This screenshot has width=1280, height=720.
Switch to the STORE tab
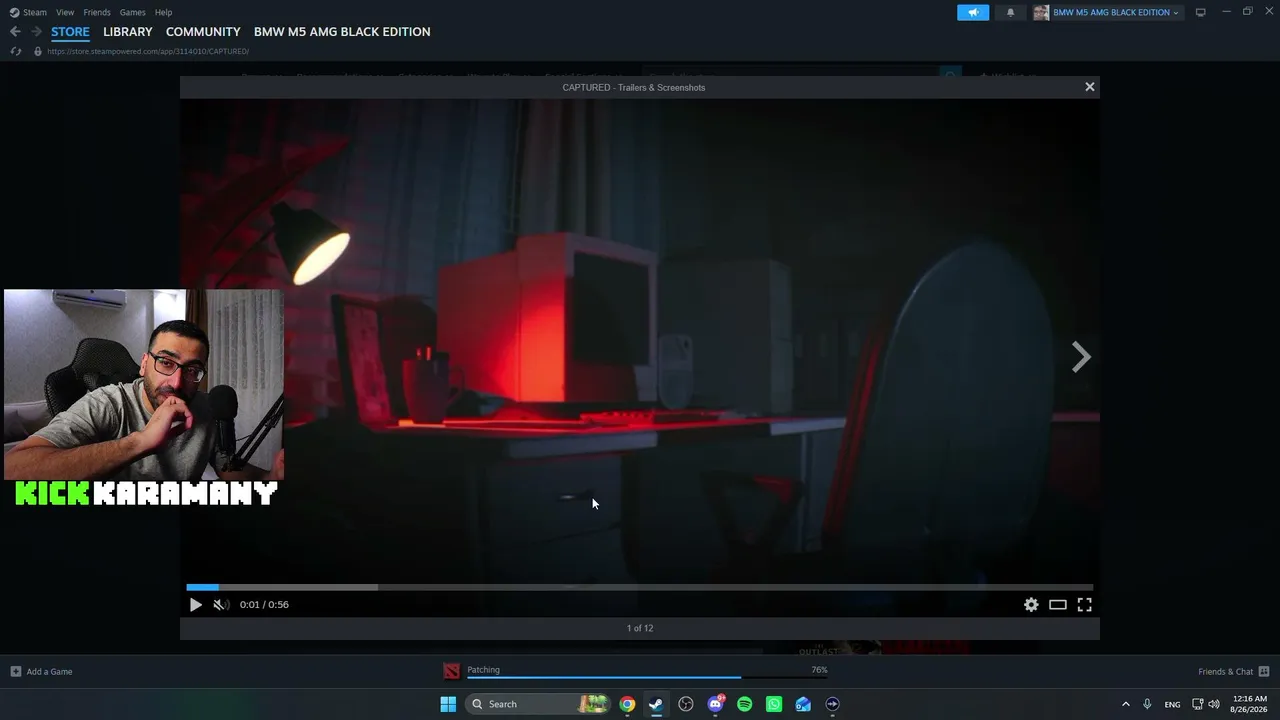[x=70, y=32]
